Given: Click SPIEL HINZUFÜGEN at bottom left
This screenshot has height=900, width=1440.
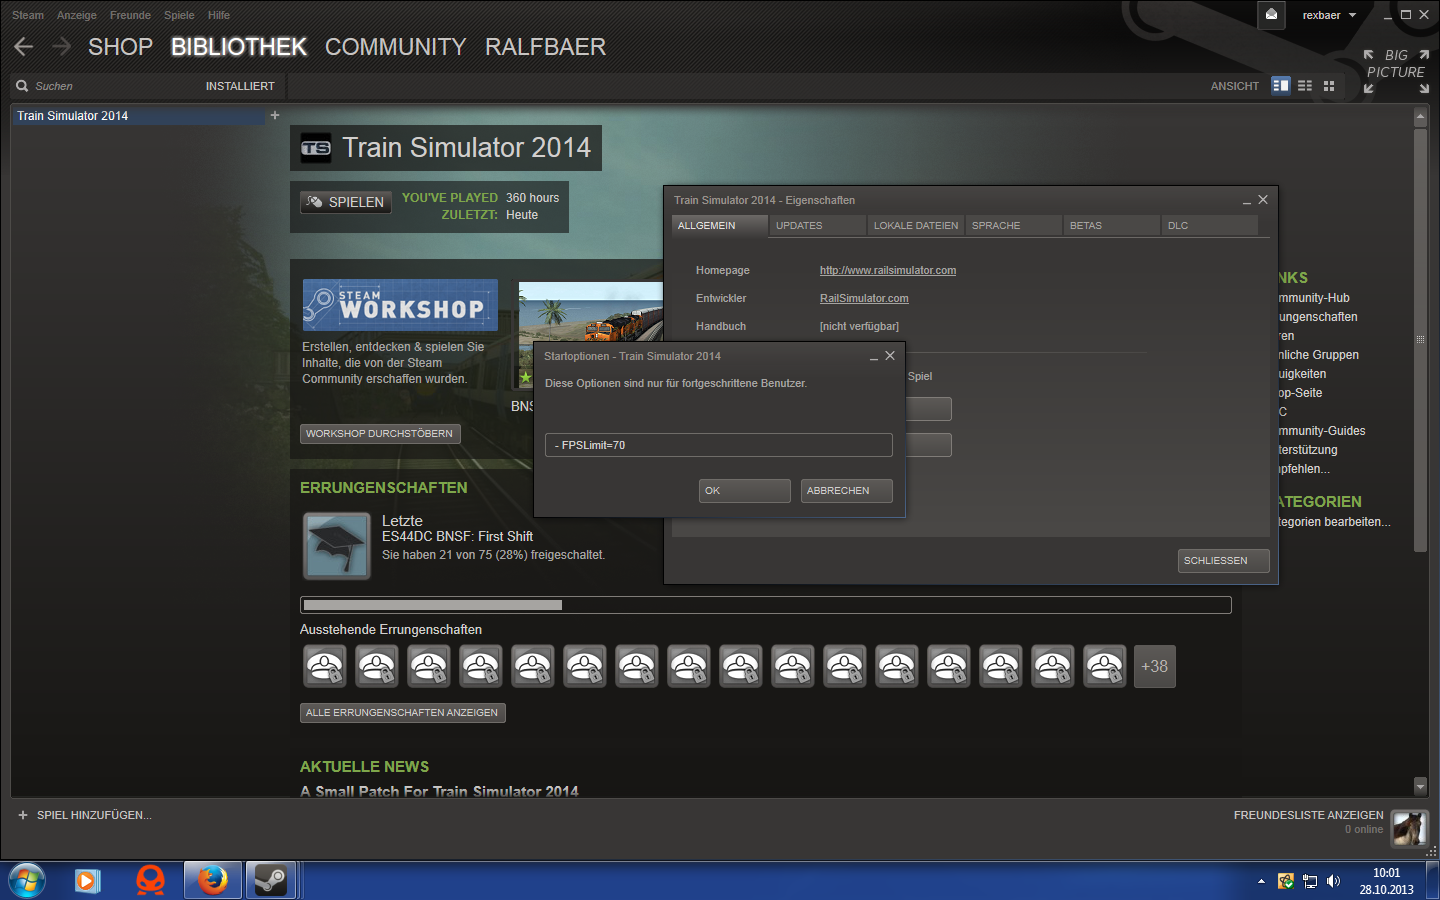Looking at the screenshot, I should click(x=85, y=815).
